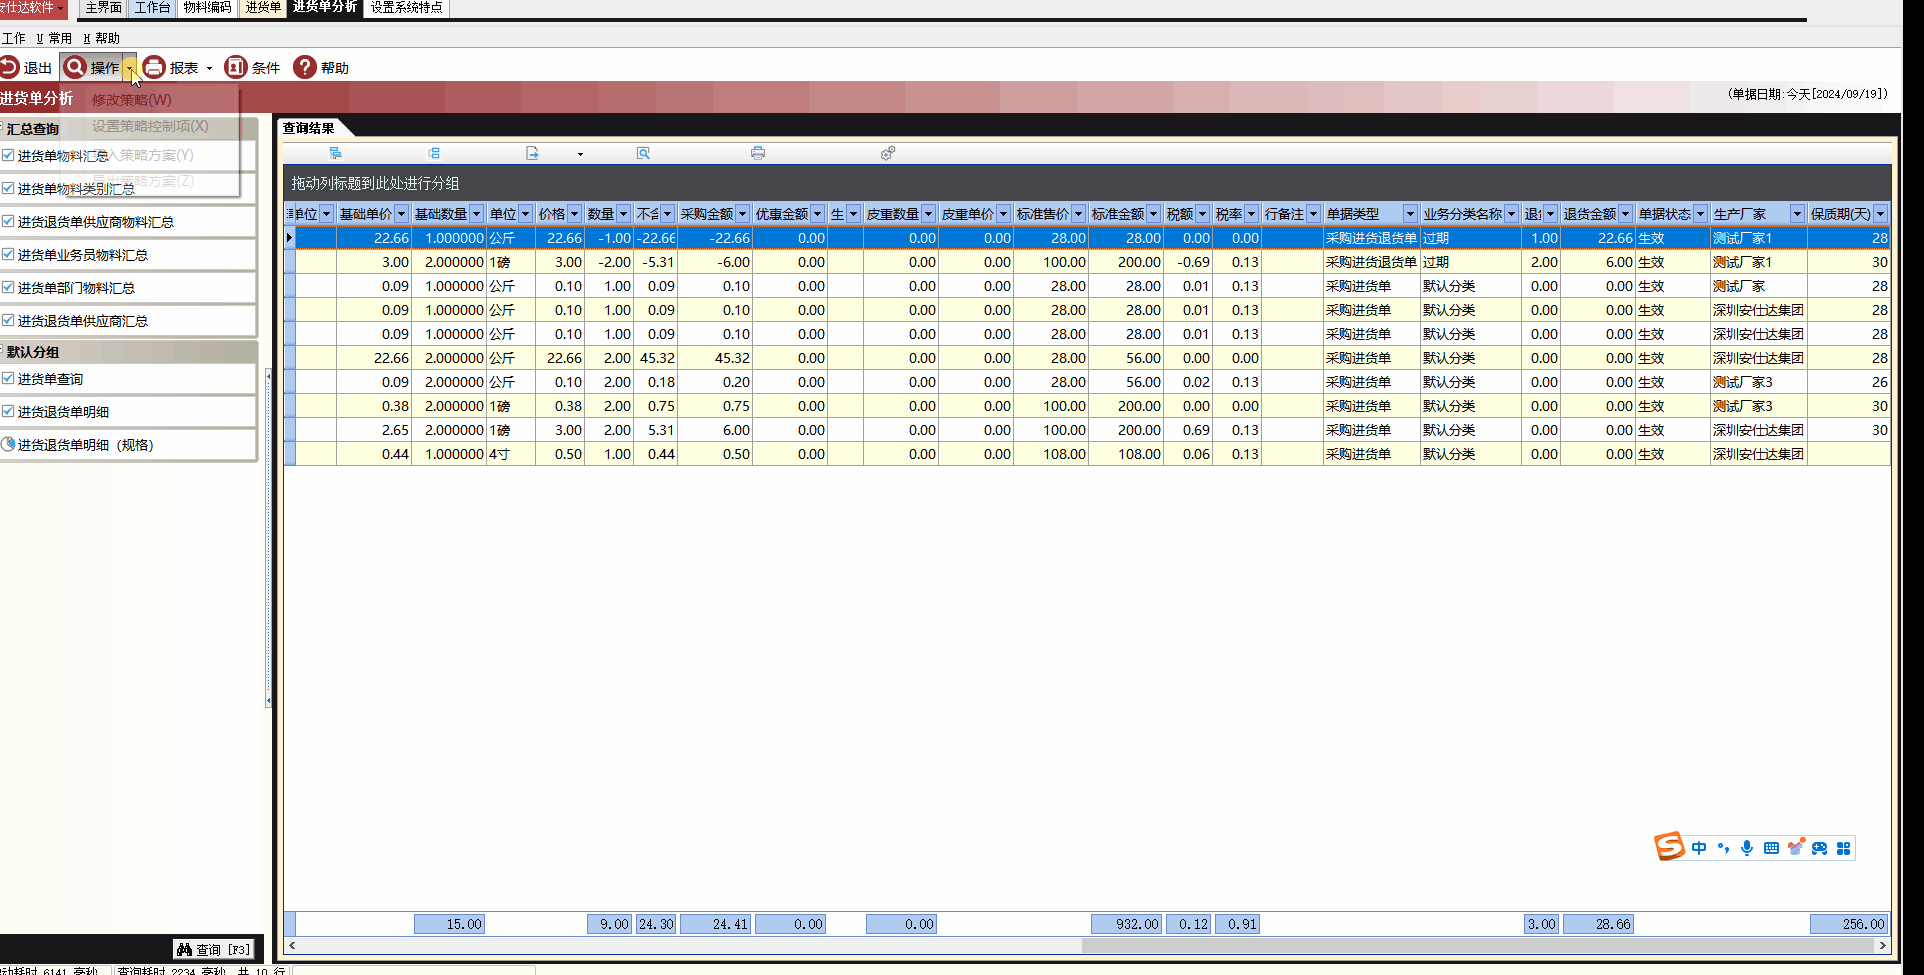Choose 修改策略(W) from the 操作 menu

tap(132, 100)
